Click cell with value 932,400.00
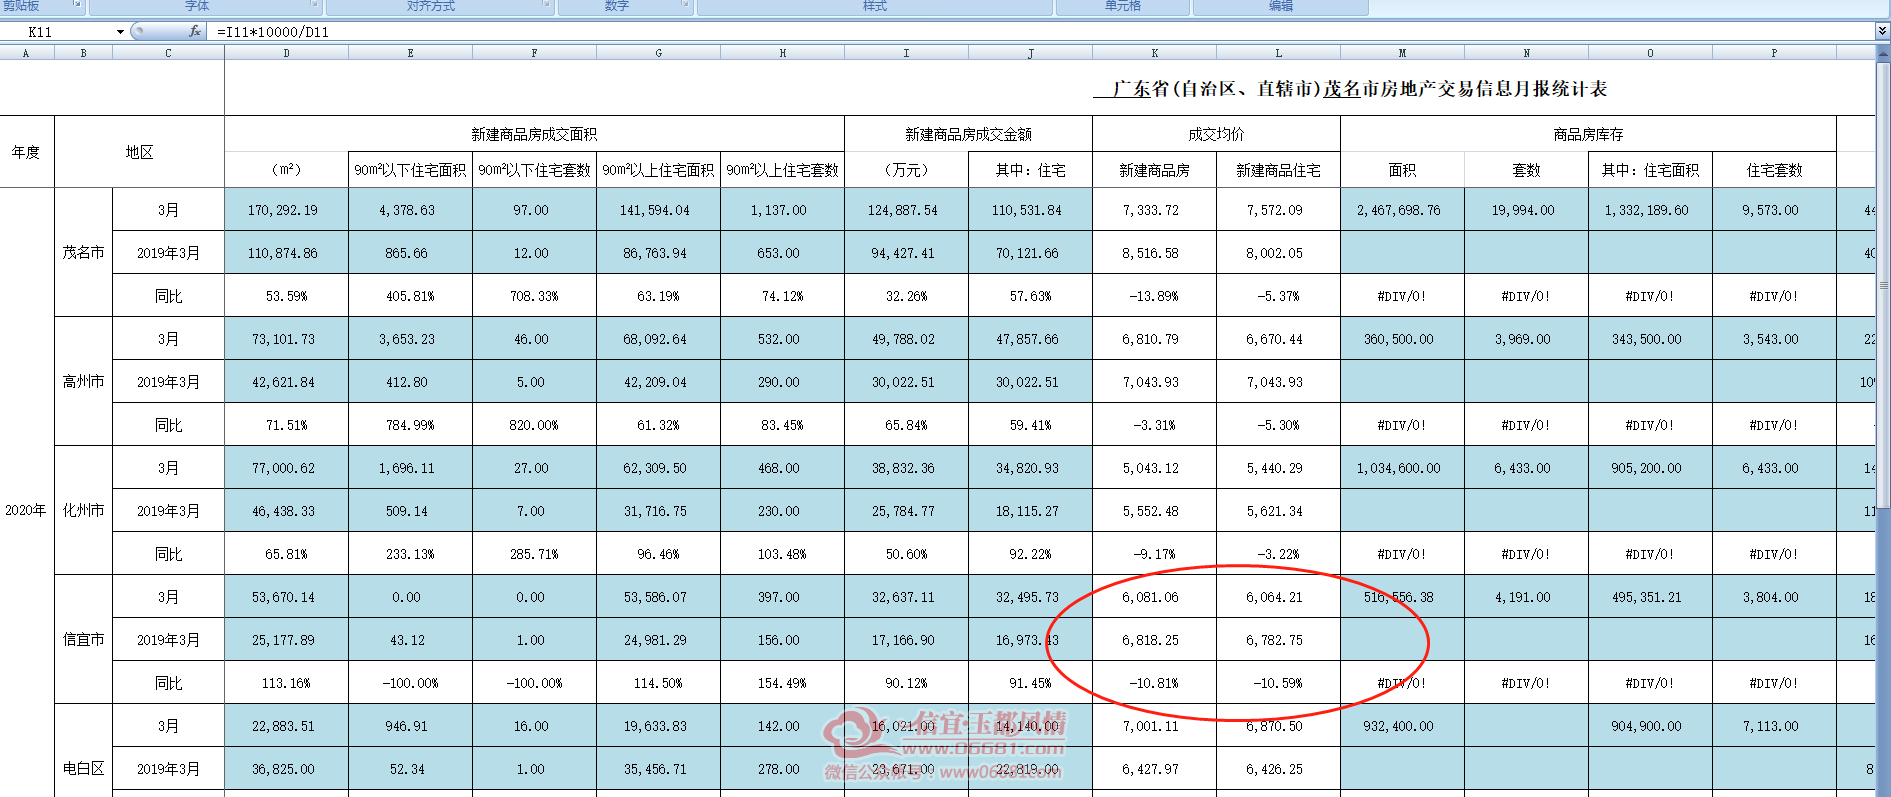The height and width of the screenshot is (797, 1891). coord(1403,726)
